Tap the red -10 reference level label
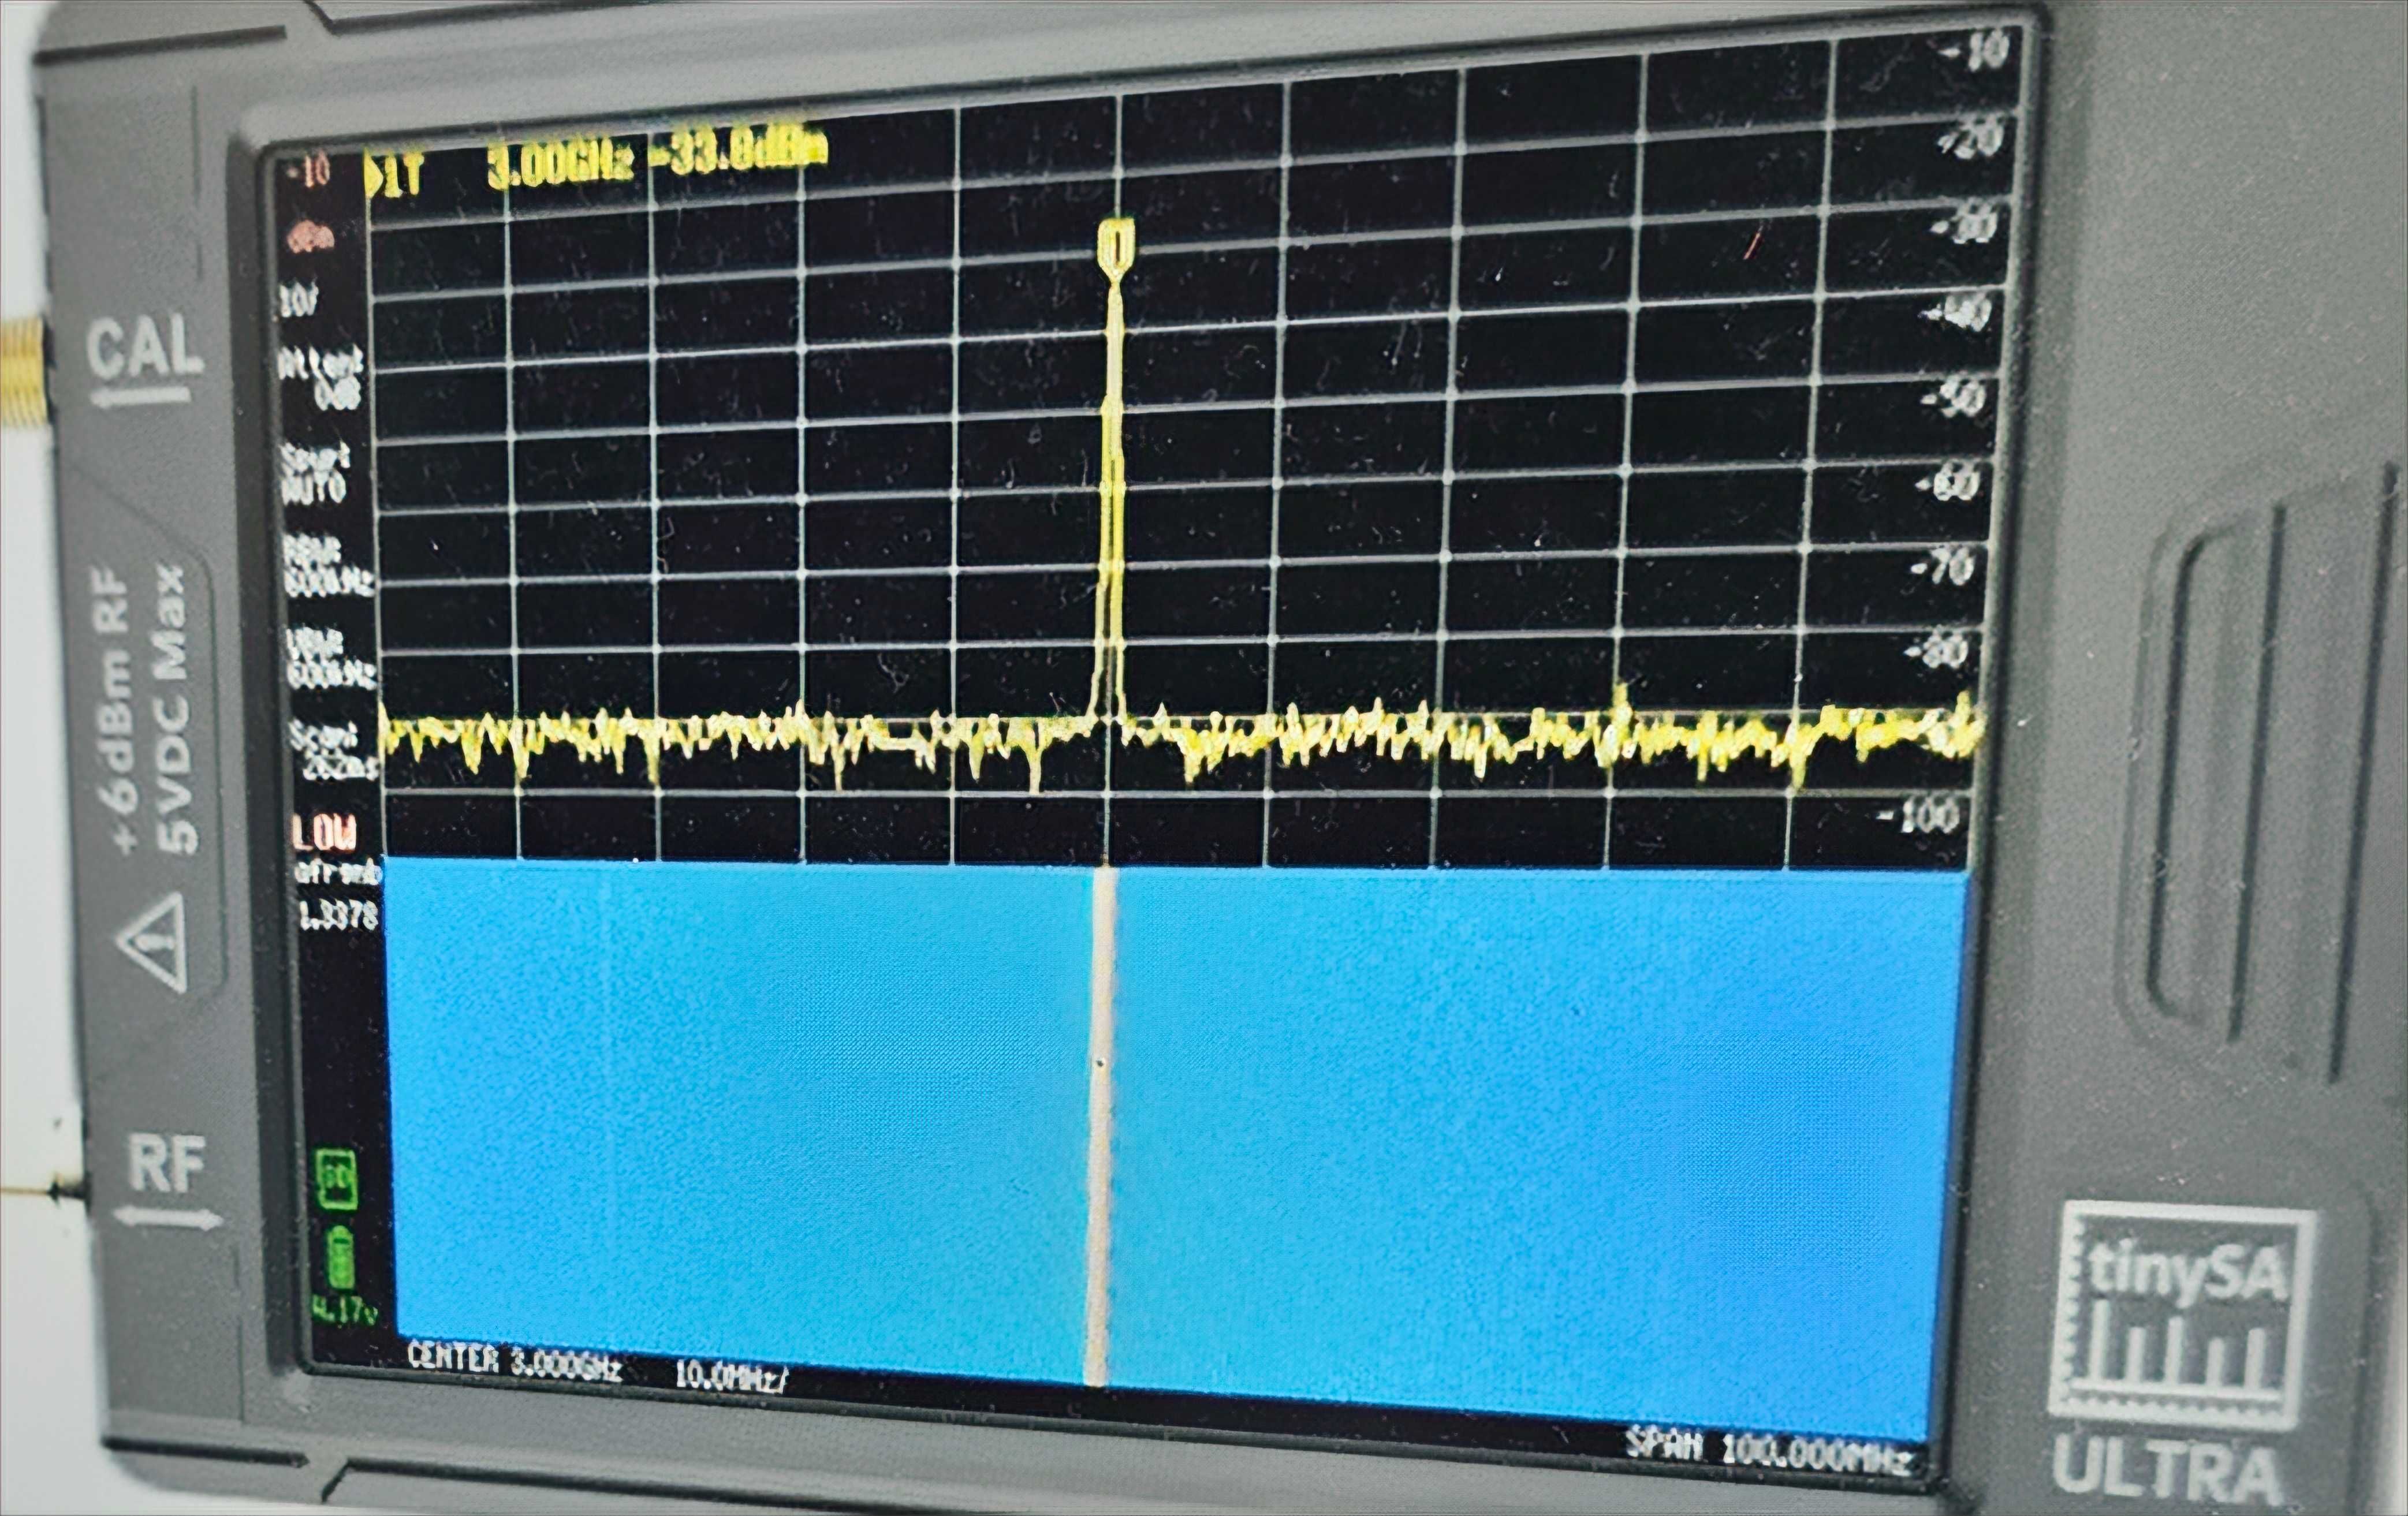The width and height of the screenshot is (2408, 1516). 307,172
